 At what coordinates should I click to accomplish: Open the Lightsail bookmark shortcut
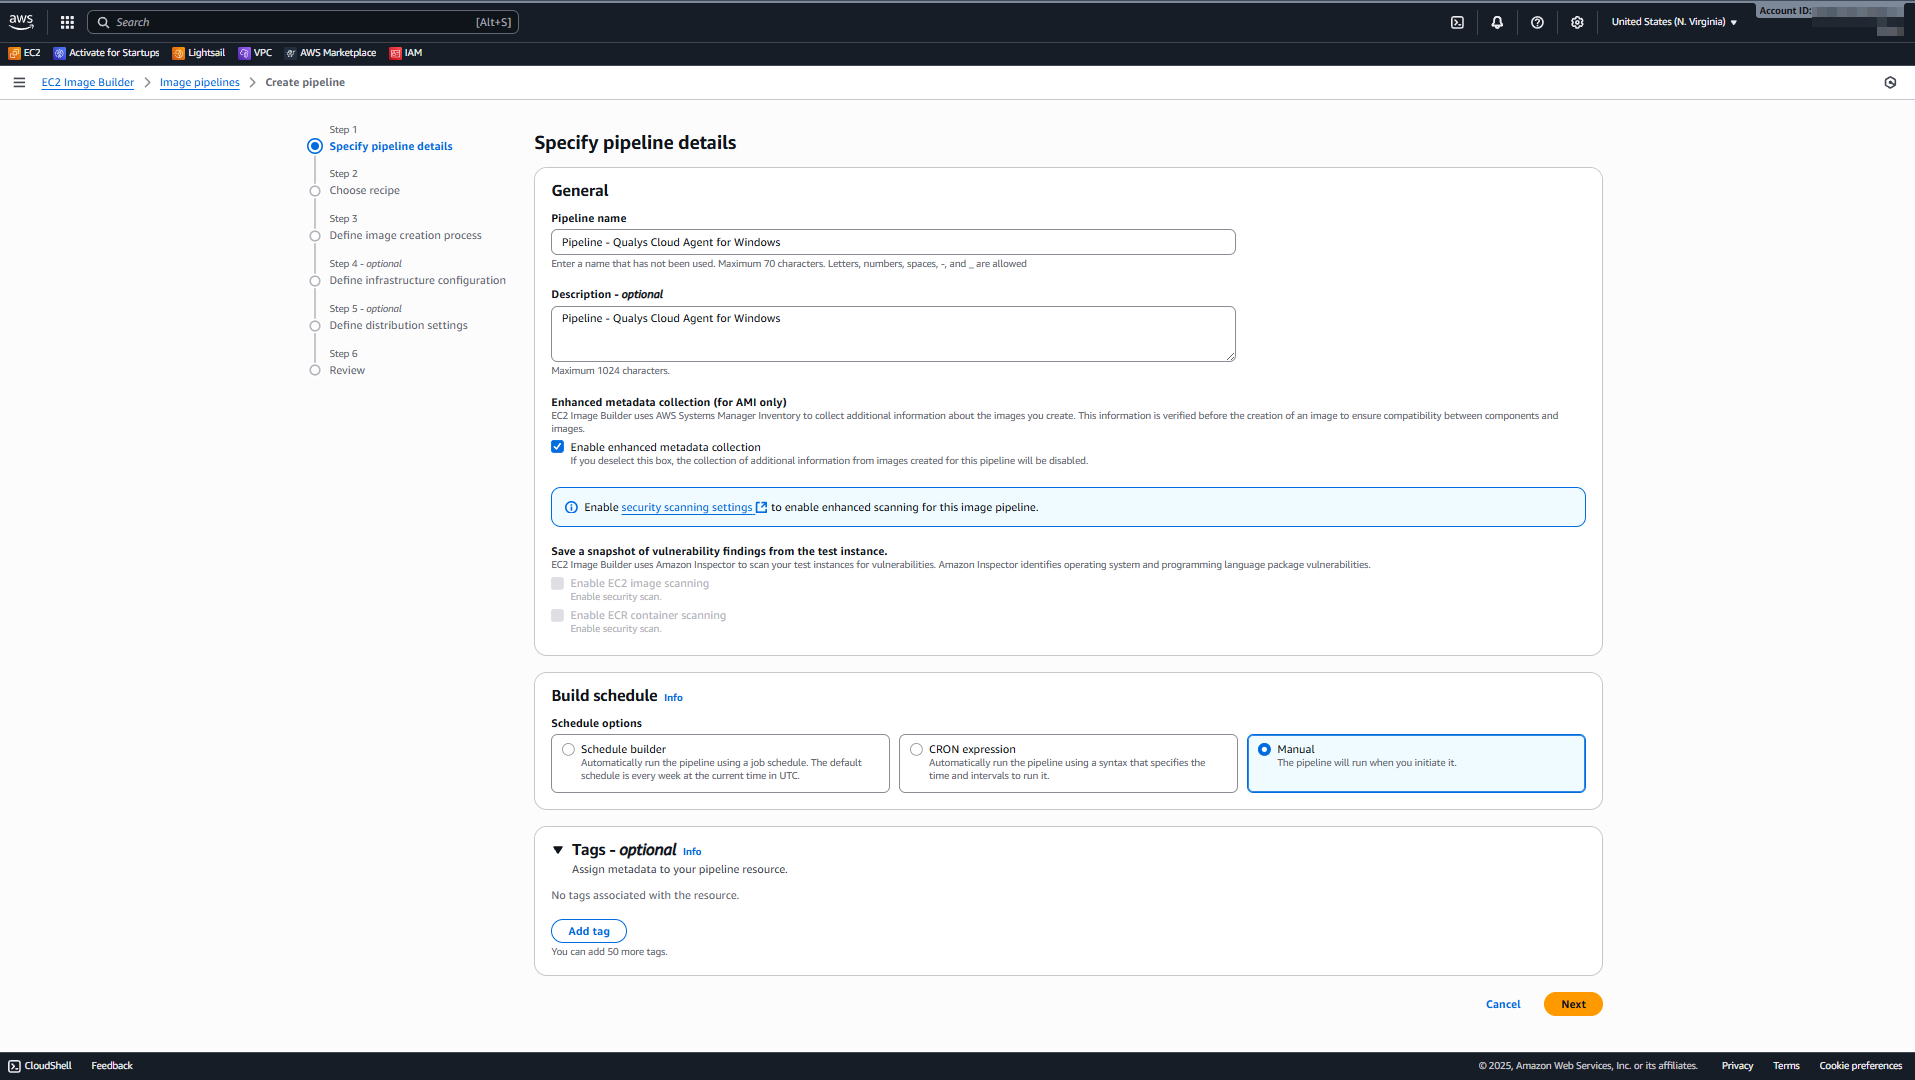[x=199, y=53]
